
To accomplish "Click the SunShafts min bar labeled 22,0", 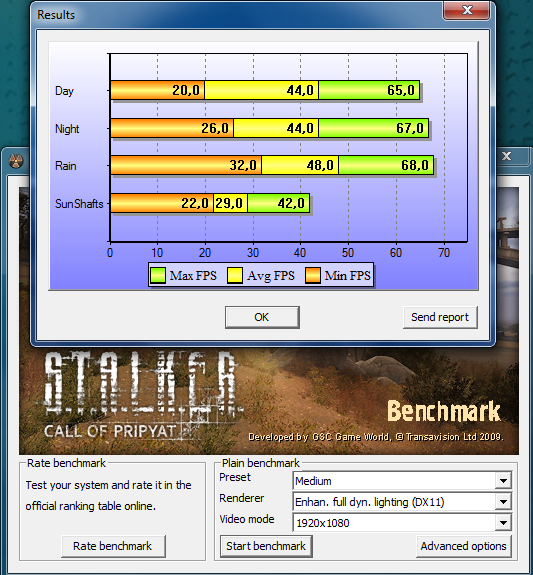I will click(162, 203).
